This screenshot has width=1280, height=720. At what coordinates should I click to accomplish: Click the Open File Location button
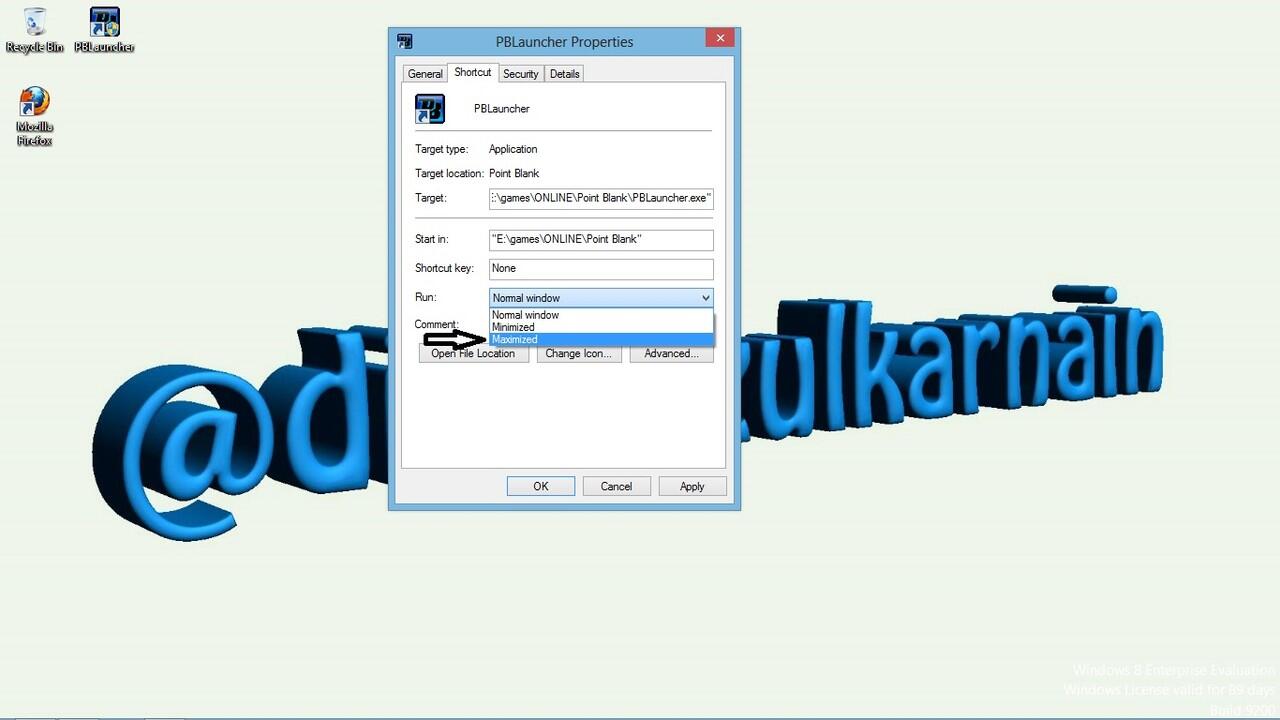473,354
